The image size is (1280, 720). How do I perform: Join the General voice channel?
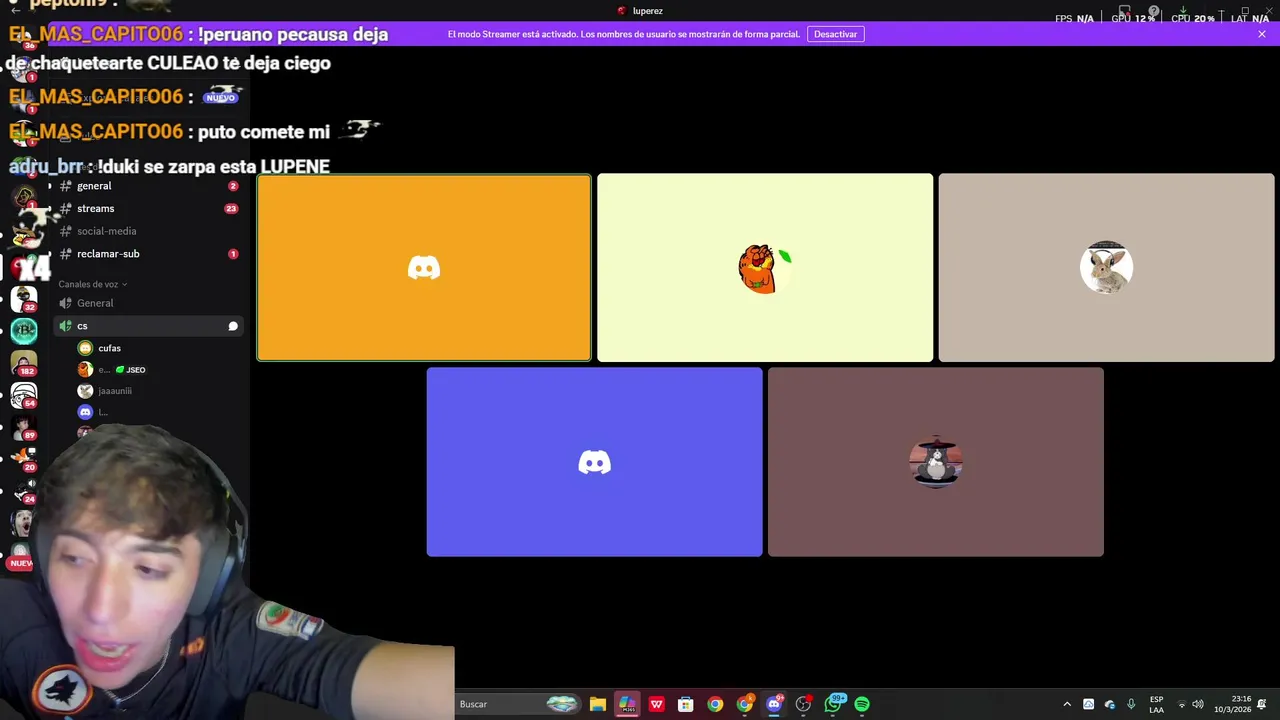tap(148, 303)
